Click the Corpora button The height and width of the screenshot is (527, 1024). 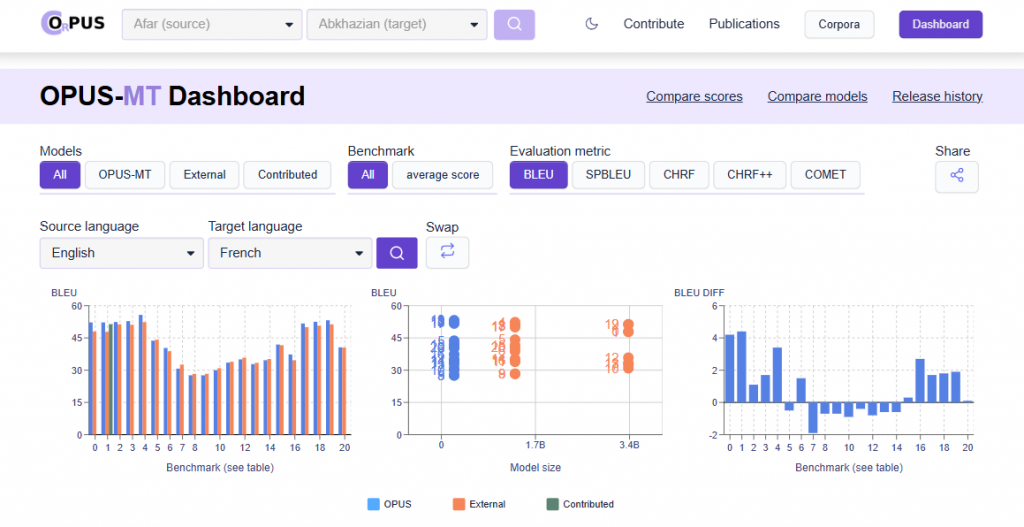pos(839,24)
